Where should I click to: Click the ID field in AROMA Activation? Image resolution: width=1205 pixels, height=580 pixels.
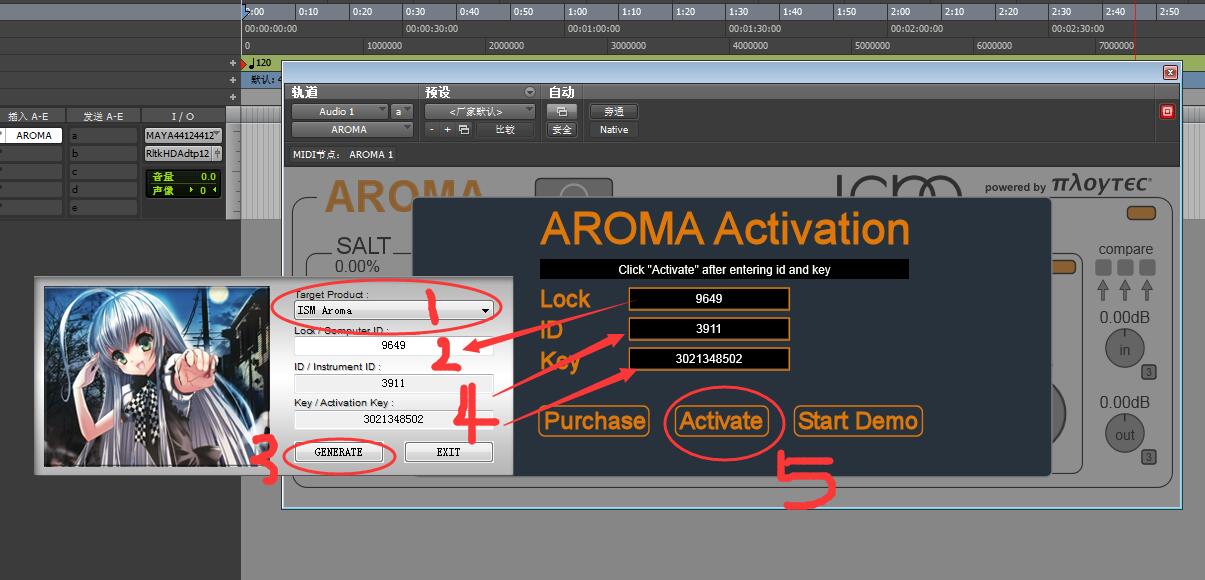[x=709, y=329]
